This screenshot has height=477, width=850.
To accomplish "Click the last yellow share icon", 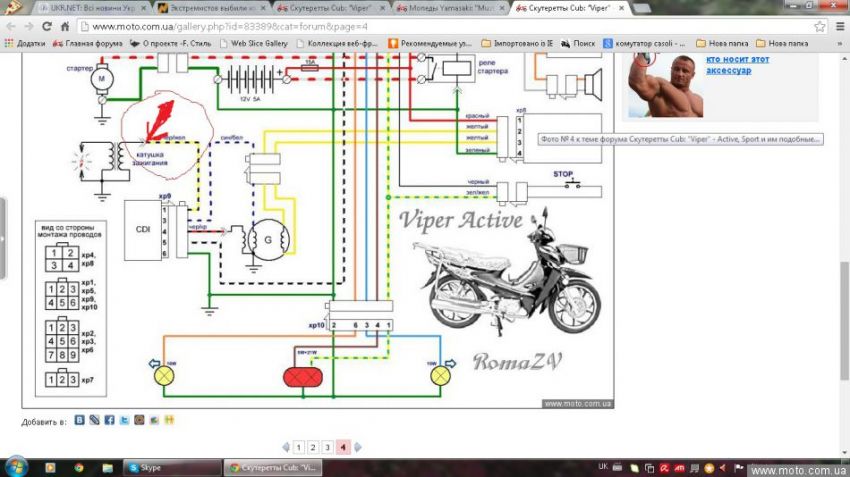I will 169,420.
